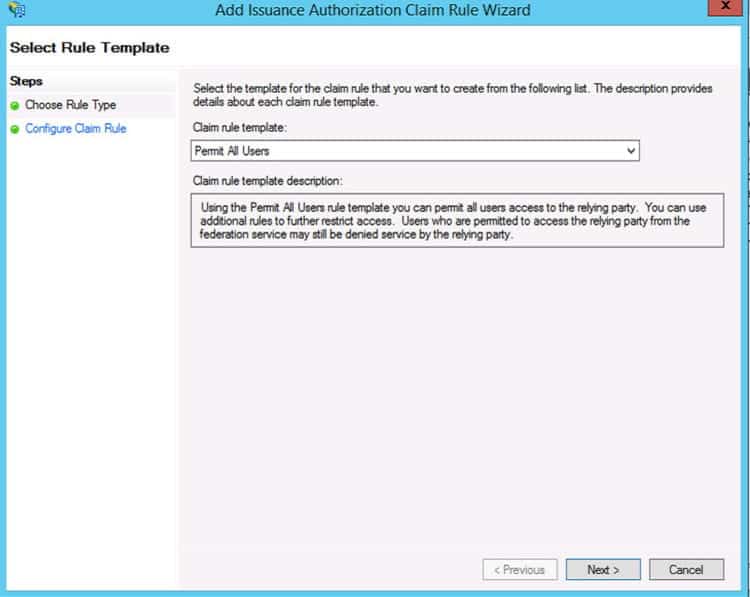Click the Steps heading
Screen dimensions: 750x597
26,81
